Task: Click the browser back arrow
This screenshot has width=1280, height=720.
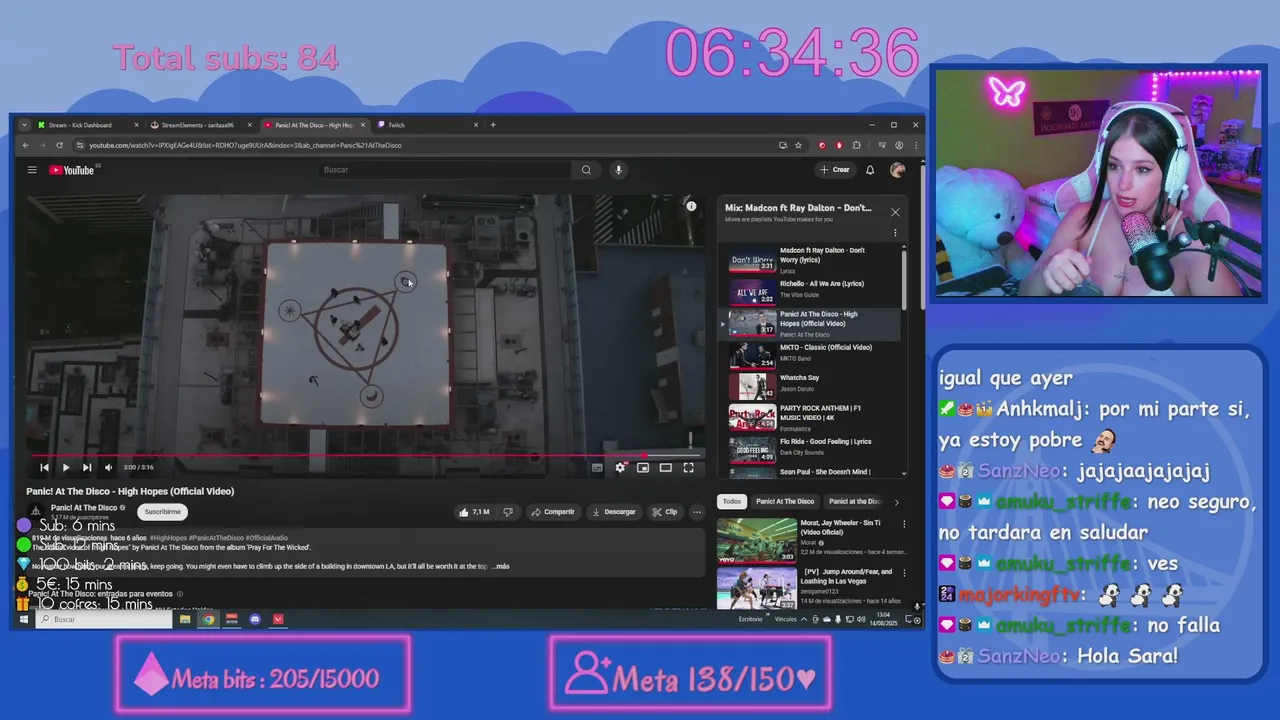Action: pyautogui.click(x=26, y=145)
